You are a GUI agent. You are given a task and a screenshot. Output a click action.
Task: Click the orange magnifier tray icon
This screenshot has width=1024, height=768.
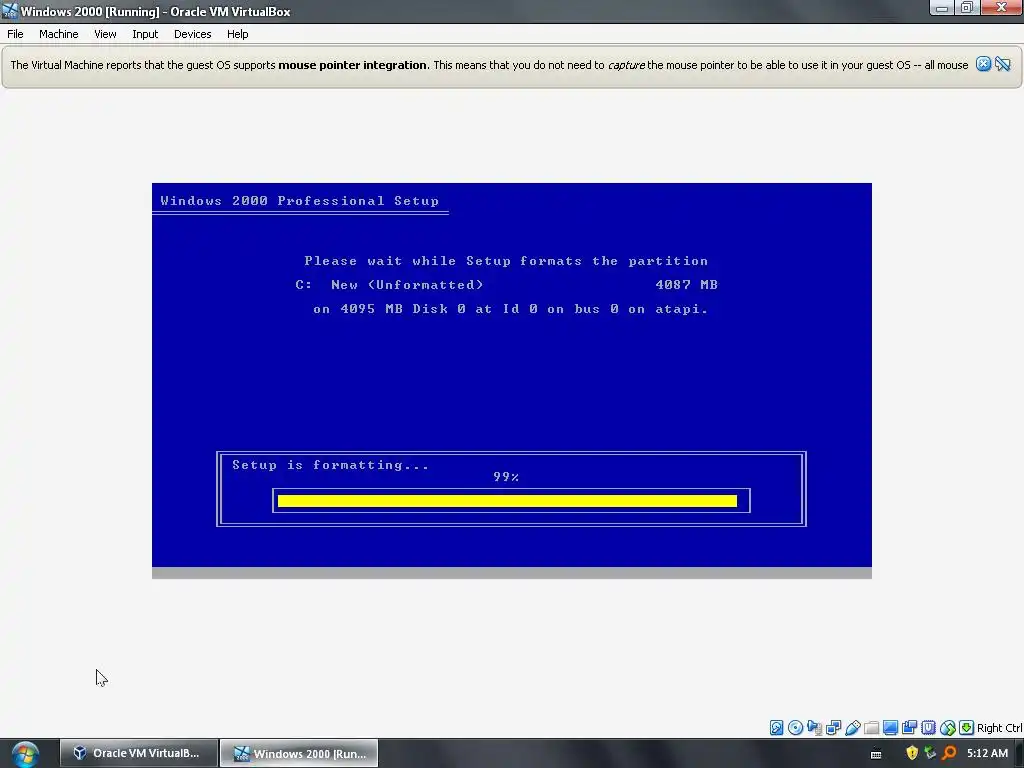[x=949, y=753]
